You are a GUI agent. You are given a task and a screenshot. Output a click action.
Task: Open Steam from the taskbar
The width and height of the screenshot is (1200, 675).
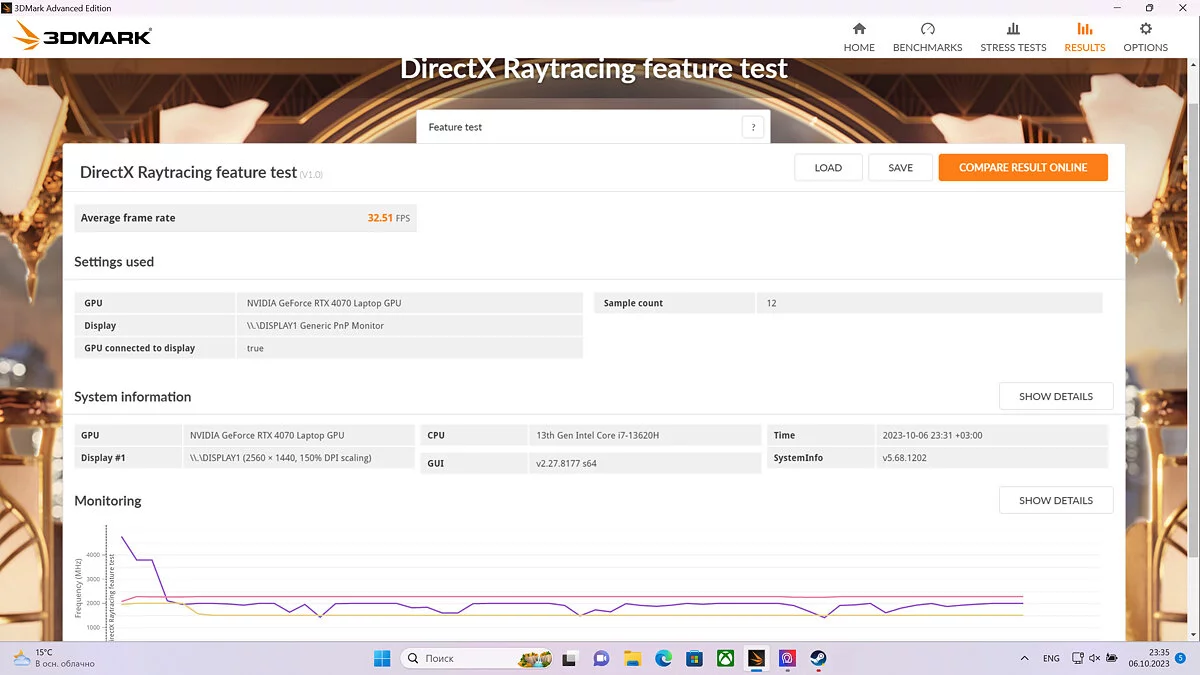pos(818,658)
